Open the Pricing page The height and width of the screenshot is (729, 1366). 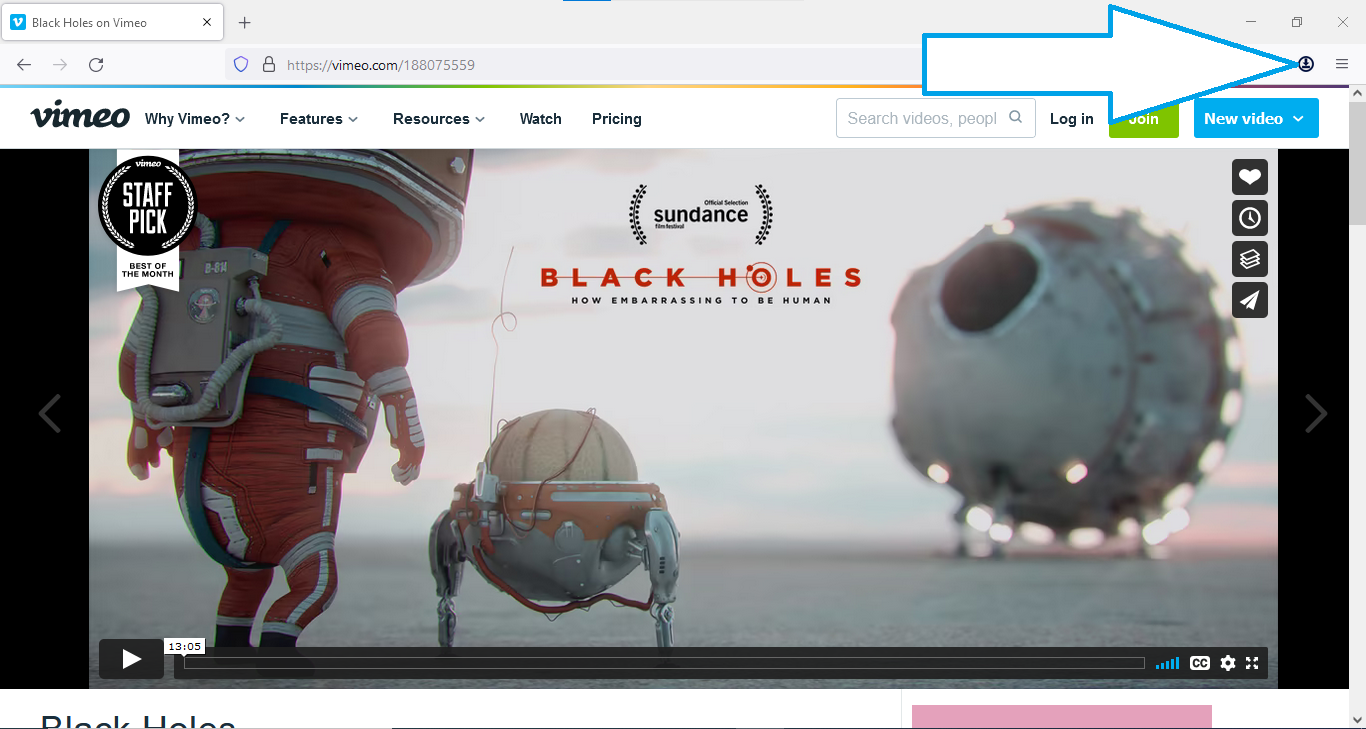click(x=617, y=118)
